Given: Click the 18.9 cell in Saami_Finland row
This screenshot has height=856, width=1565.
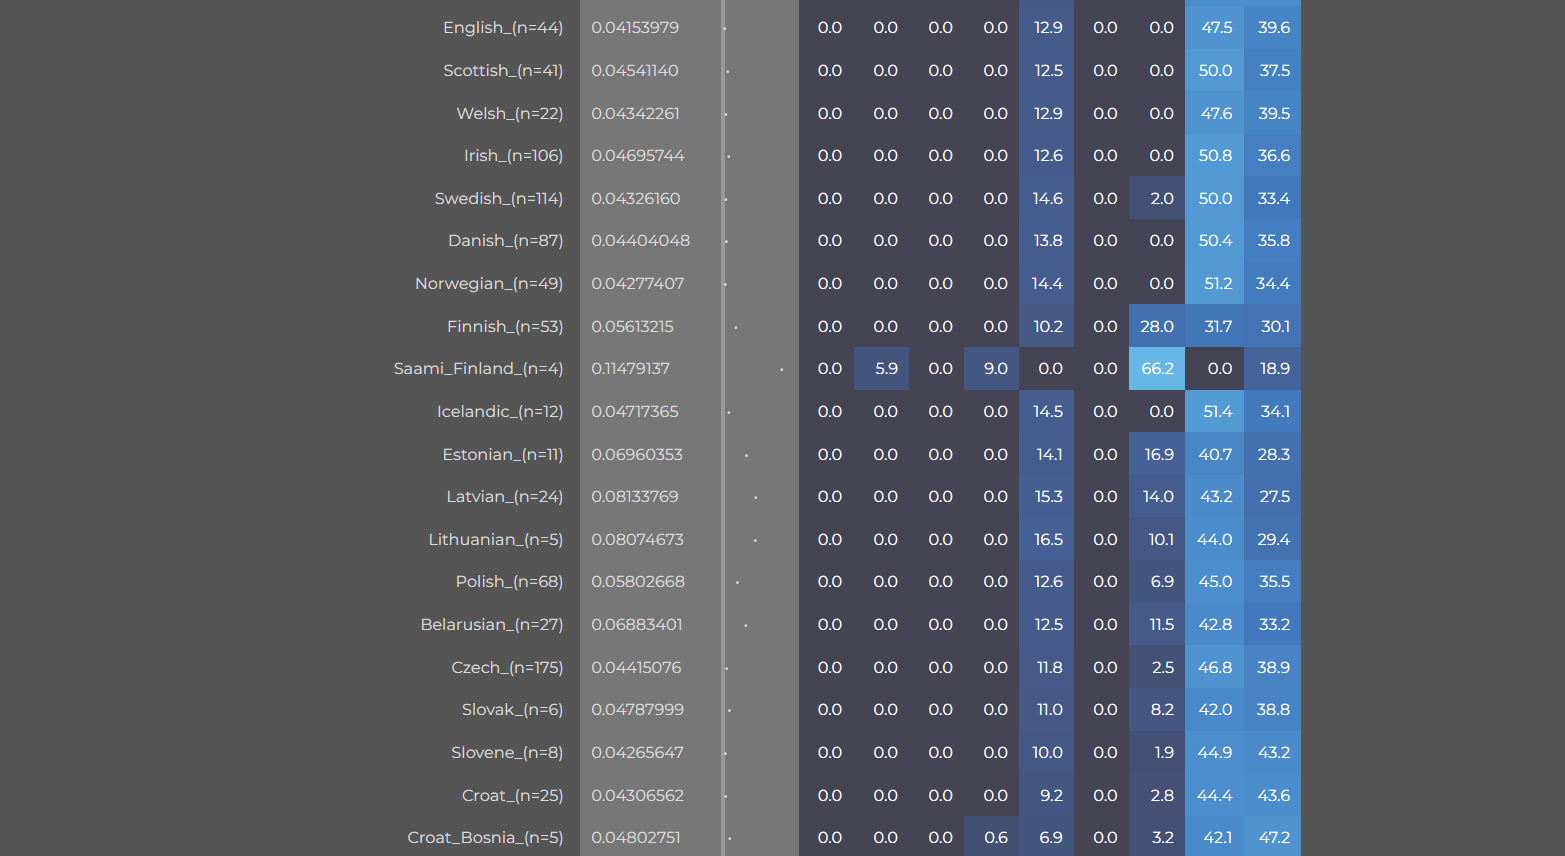Looking at the screenshot, I should 1273,369.
